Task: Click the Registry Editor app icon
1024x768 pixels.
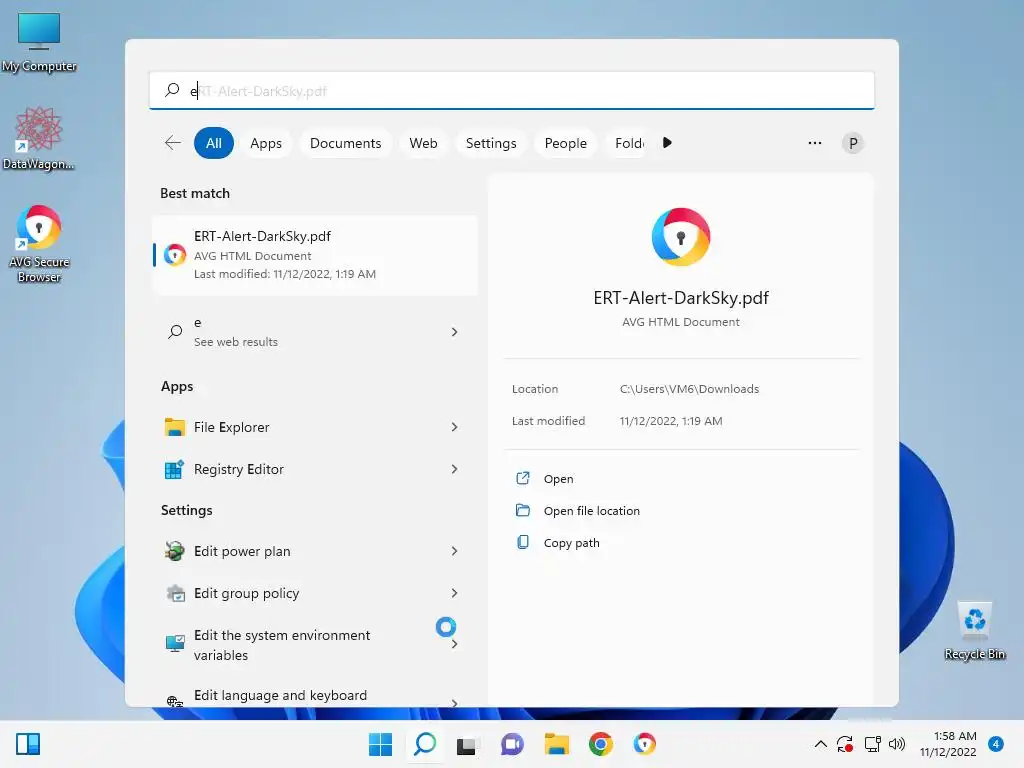Action: pos(174,469)
